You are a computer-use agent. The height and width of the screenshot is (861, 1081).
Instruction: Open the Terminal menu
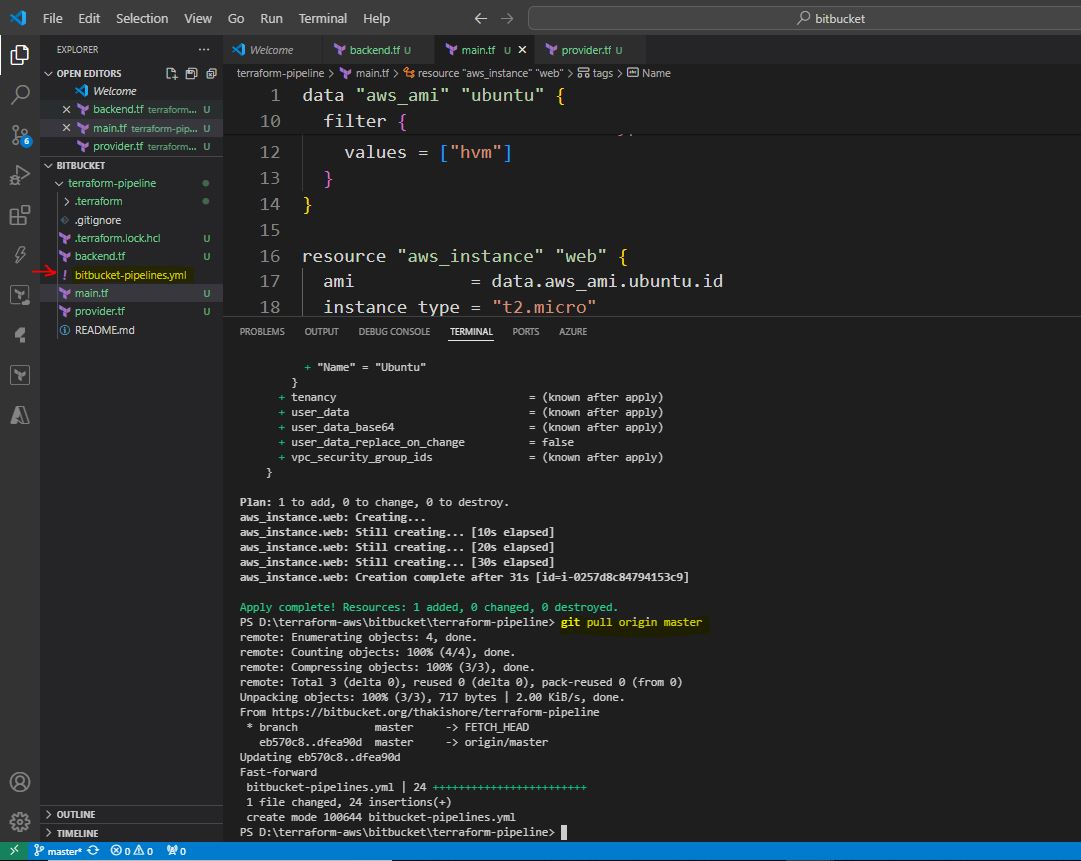click(322, 18)
